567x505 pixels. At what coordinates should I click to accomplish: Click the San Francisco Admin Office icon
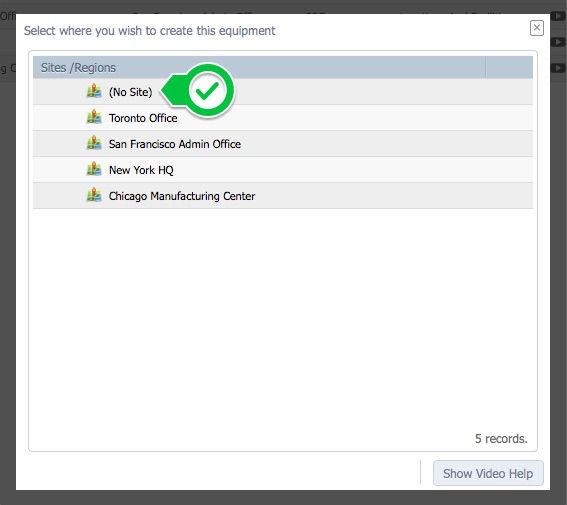click(94, 143)
